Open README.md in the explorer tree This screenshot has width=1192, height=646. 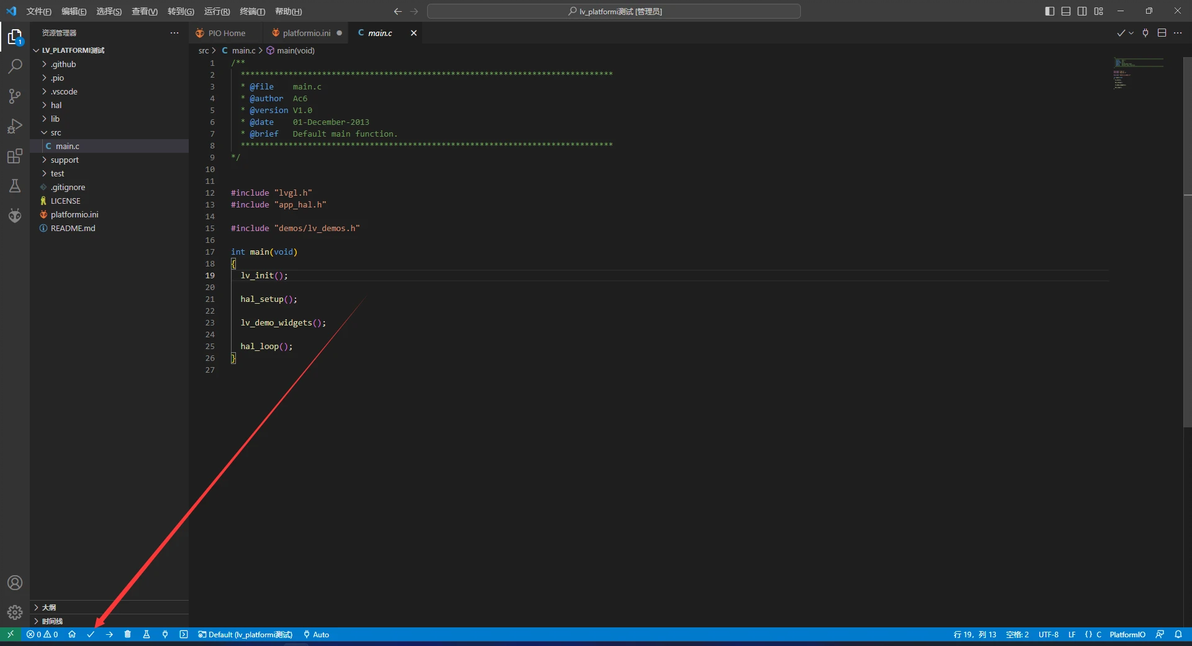(x=109, y=228)
